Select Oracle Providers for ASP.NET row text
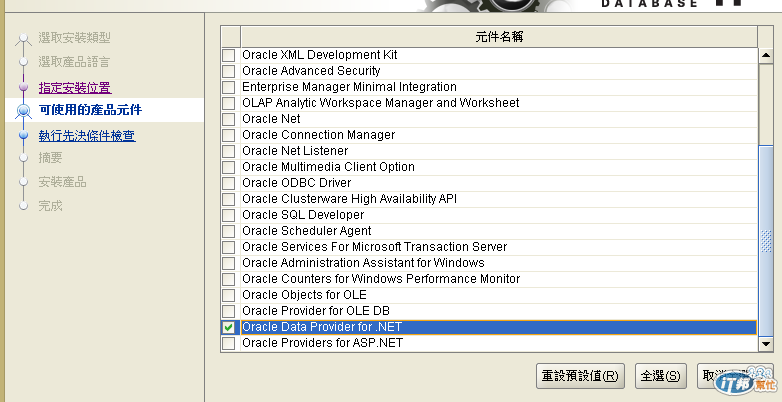The height and width of the screenshot is (402, 782). pos(323,343)
